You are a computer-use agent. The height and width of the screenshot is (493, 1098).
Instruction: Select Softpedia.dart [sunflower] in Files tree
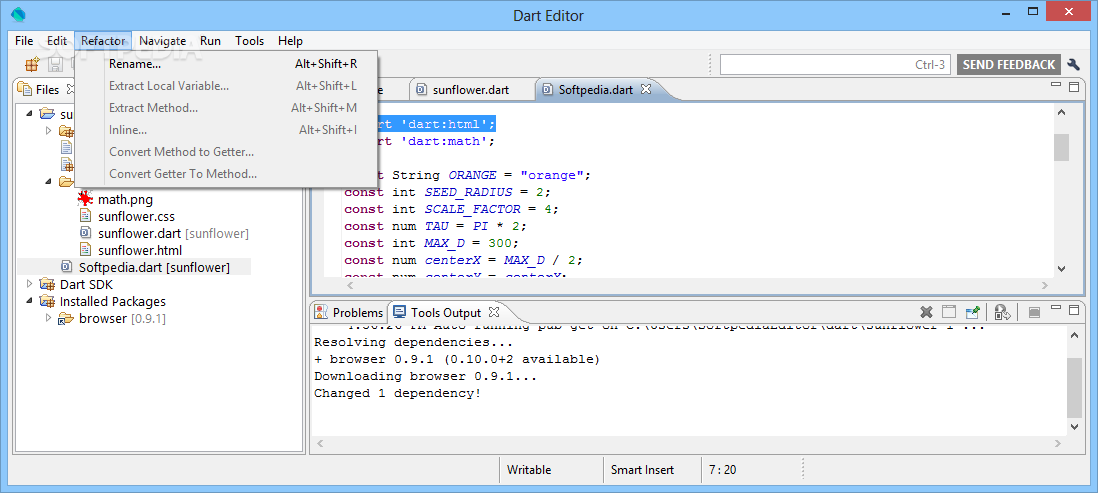coord(154,267)
